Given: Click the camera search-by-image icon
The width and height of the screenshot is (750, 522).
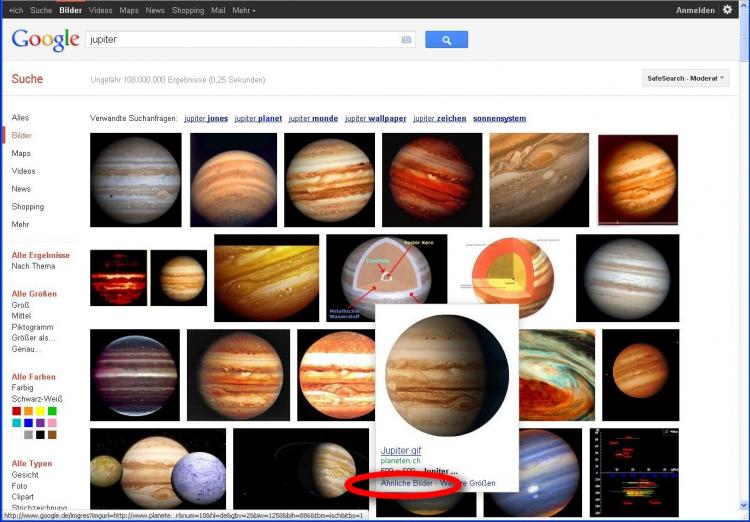Looking at the screenshot, I should [x=406, y=40].
